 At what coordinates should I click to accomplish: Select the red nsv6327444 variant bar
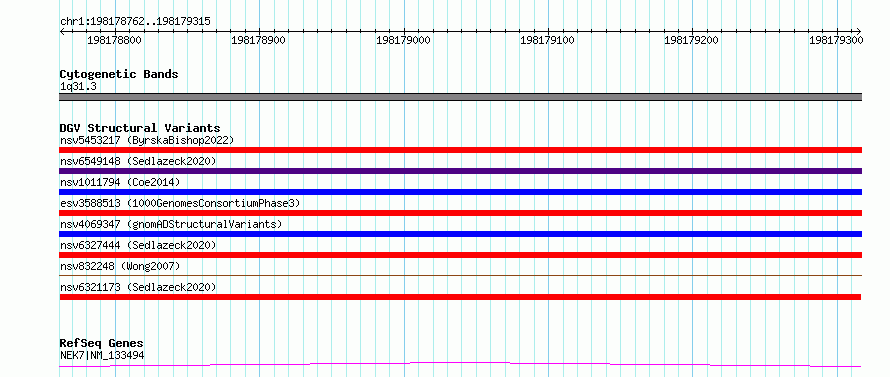point(460,255)
